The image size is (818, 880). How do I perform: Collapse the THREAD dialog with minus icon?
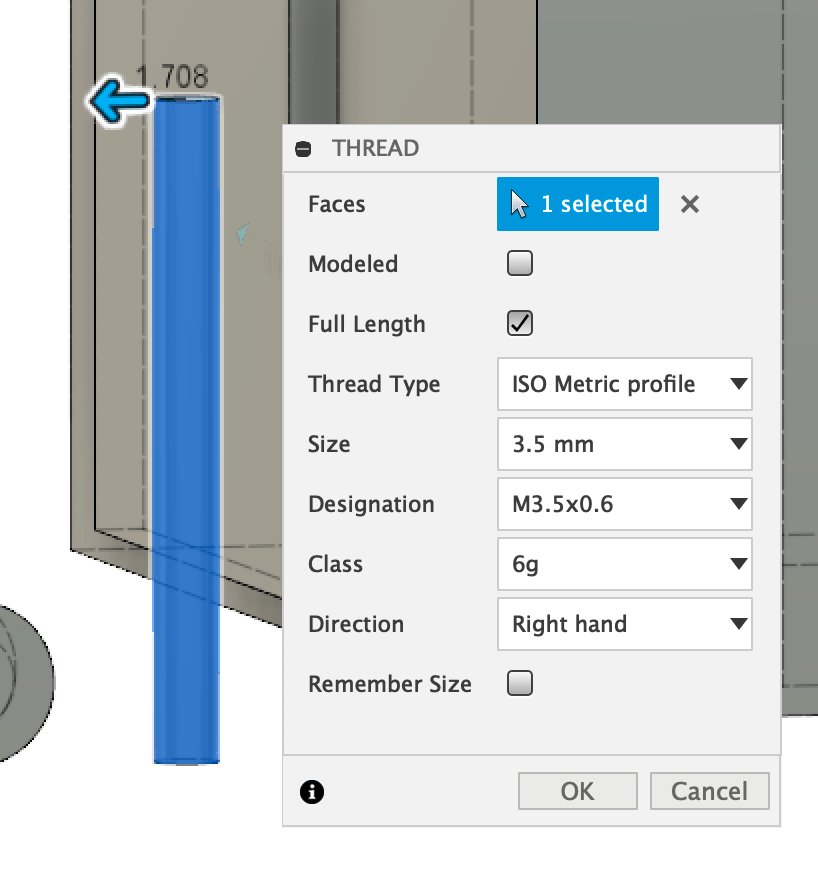[304, 149]
